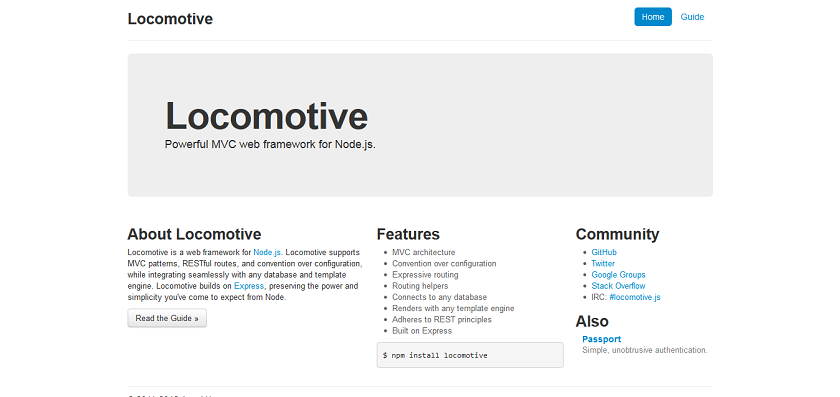Open the Google Groups link

(x=618, y=274)
